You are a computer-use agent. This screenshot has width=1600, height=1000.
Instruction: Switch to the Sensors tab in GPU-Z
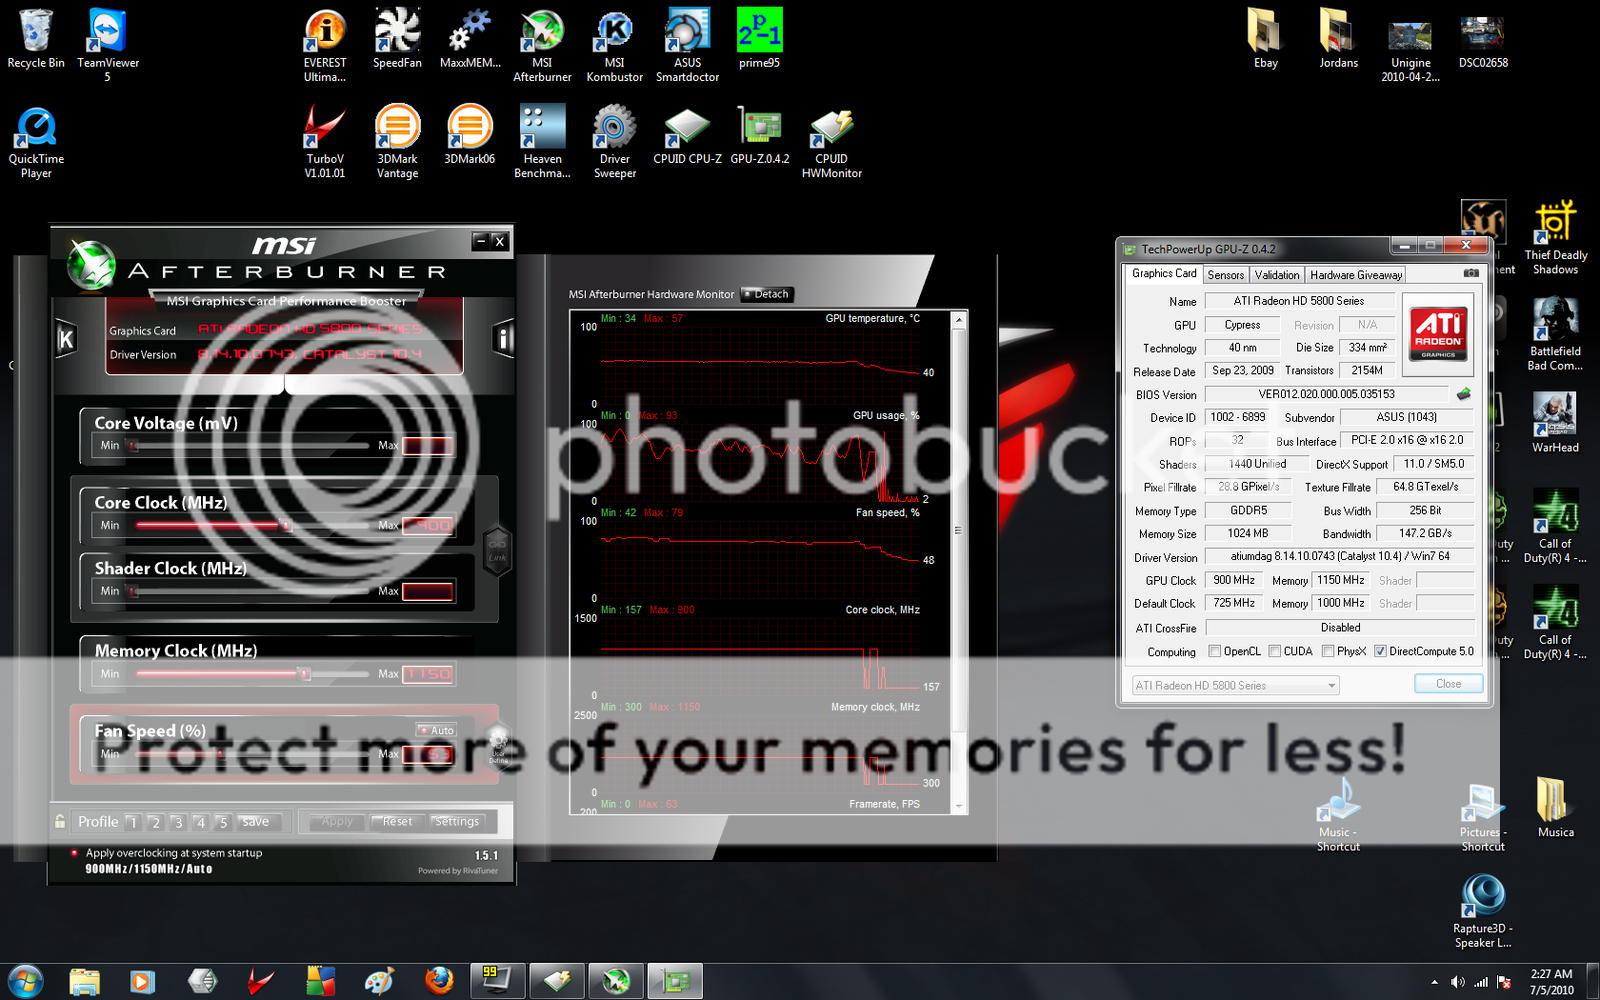1225,275
